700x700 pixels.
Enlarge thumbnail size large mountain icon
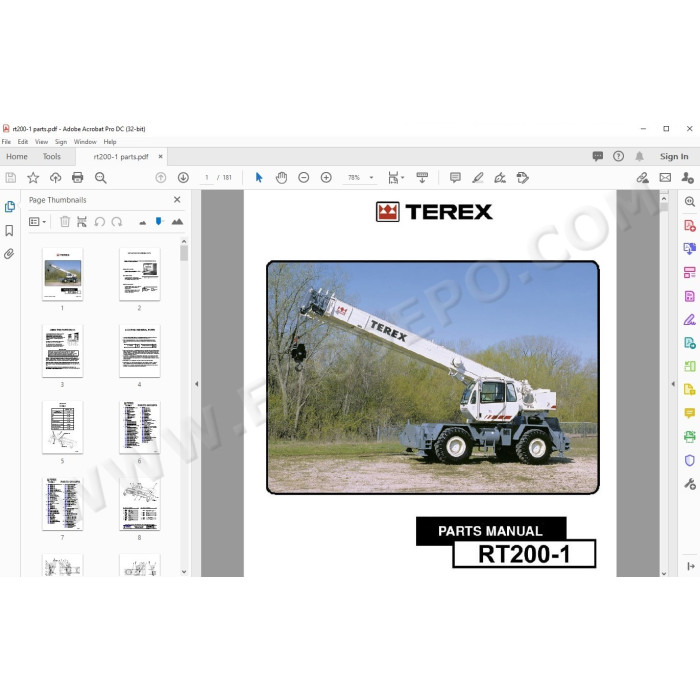pyautogui.click(x=177, y=221)
